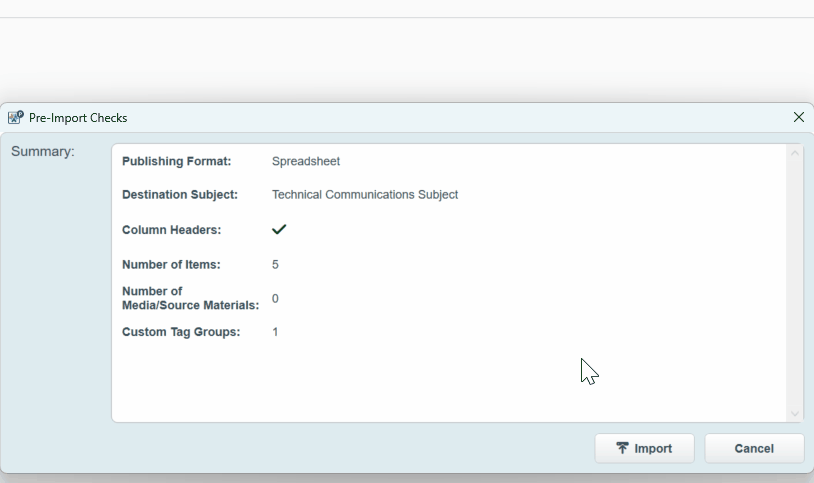The height and width of the screenshot is (483, 814).
Task: Click the Cancel button
Action: (754, 448)
